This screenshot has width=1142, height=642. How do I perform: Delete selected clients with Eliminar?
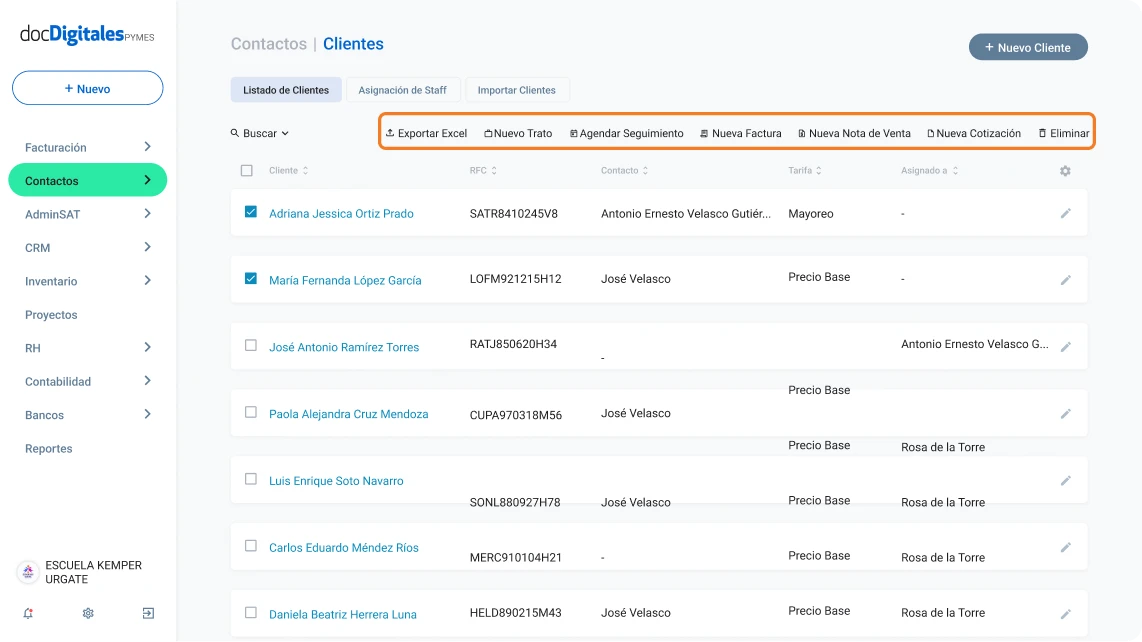coord(1064,133)
